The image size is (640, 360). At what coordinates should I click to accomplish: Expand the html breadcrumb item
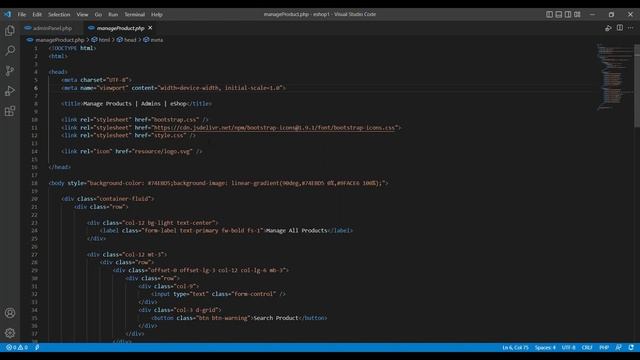tap(104, 40)
